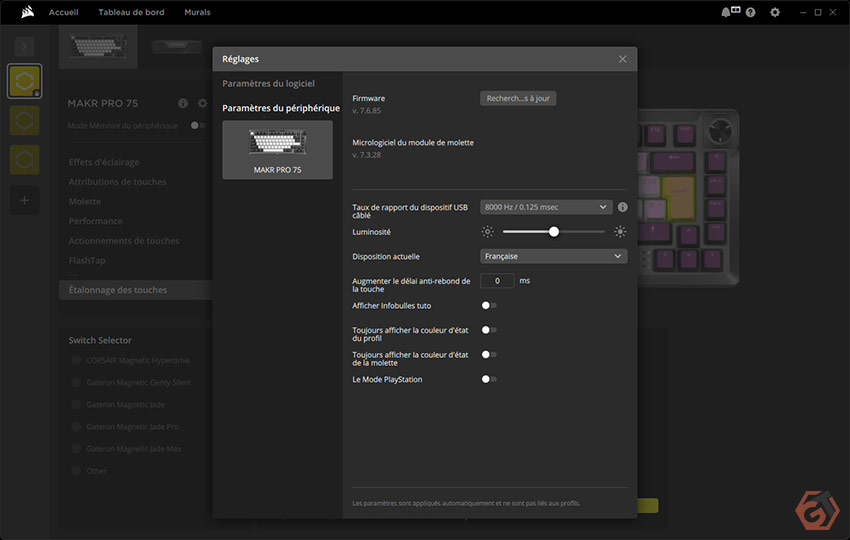
Task: Select the second yellow profile icon
Action: (x=24, y=120)
